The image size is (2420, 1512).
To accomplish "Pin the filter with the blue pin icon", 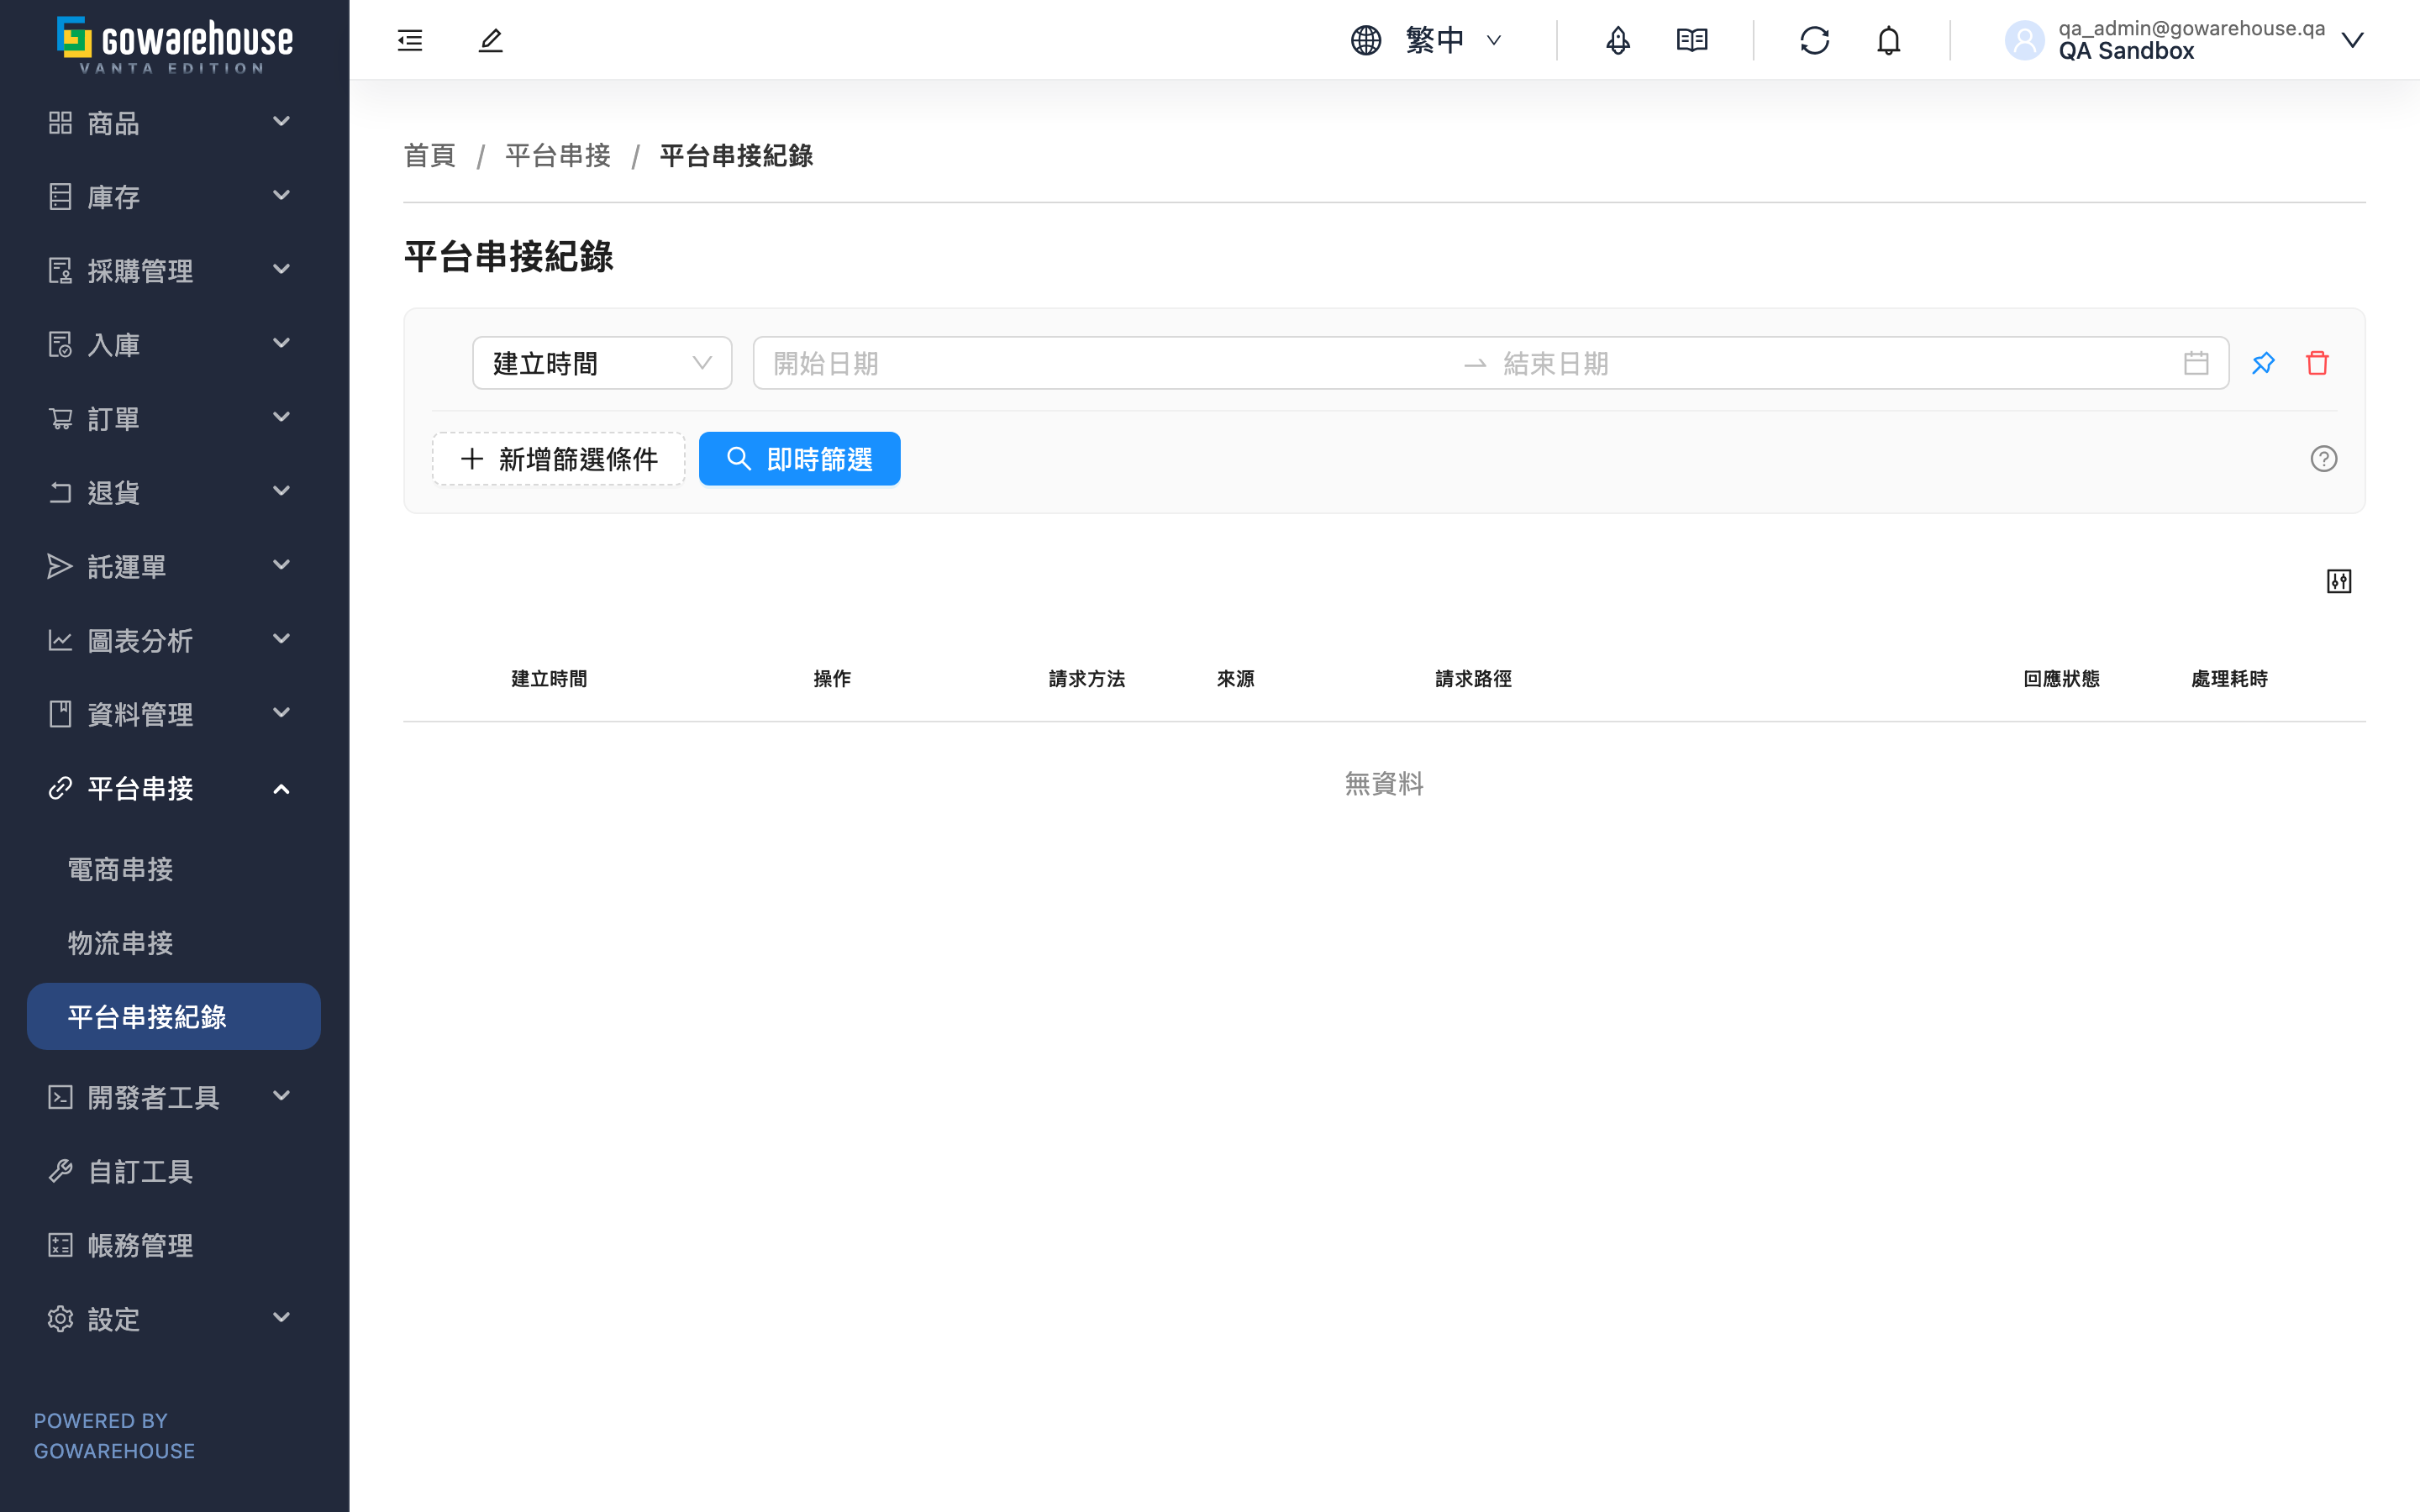I will [2263, 363].
